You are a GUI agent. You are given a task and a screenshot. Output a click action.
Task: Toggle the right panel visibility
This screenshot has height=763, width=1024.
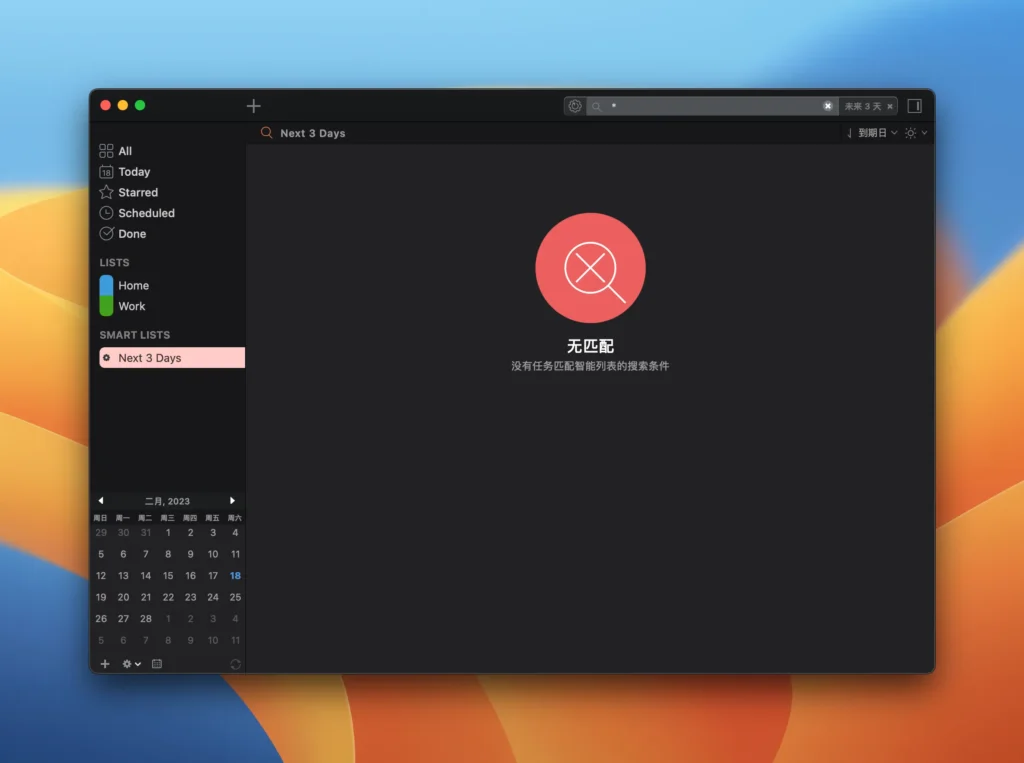pyautogui.click(x=916, y=105)
